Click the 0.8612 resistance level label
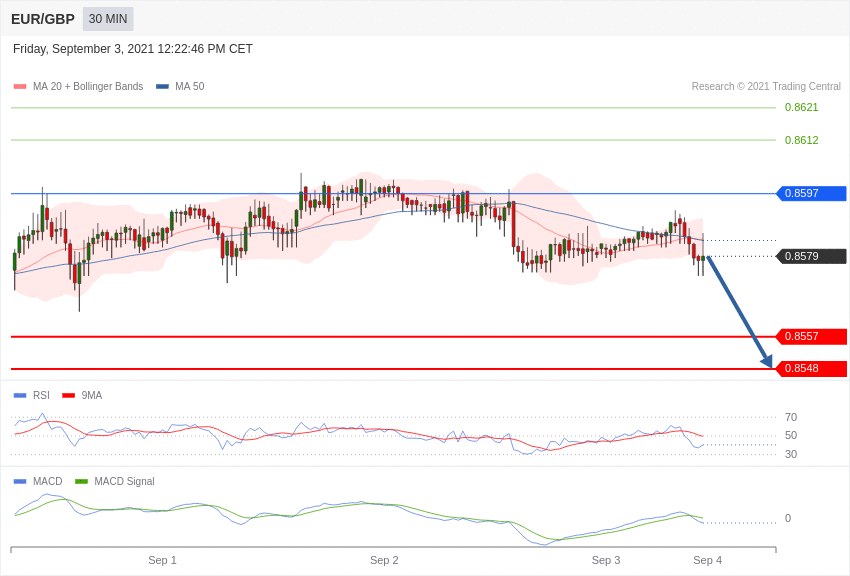 (x=801, y=140)
